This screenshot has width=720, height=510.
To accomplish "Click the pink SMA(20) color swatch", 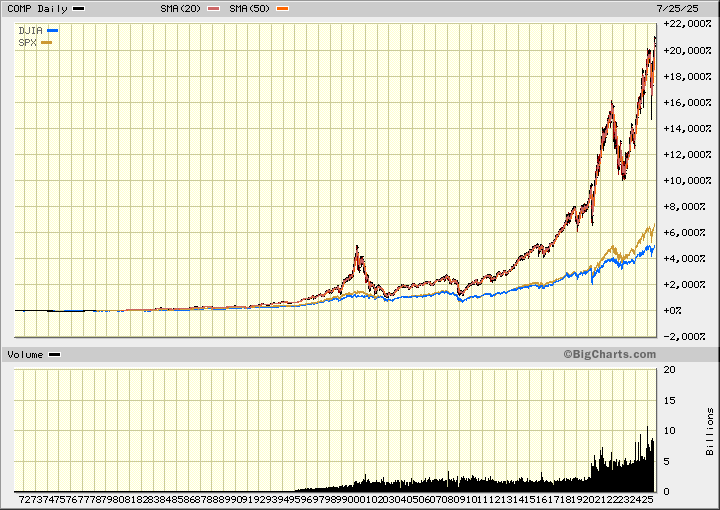I will (x=214, y=9).
